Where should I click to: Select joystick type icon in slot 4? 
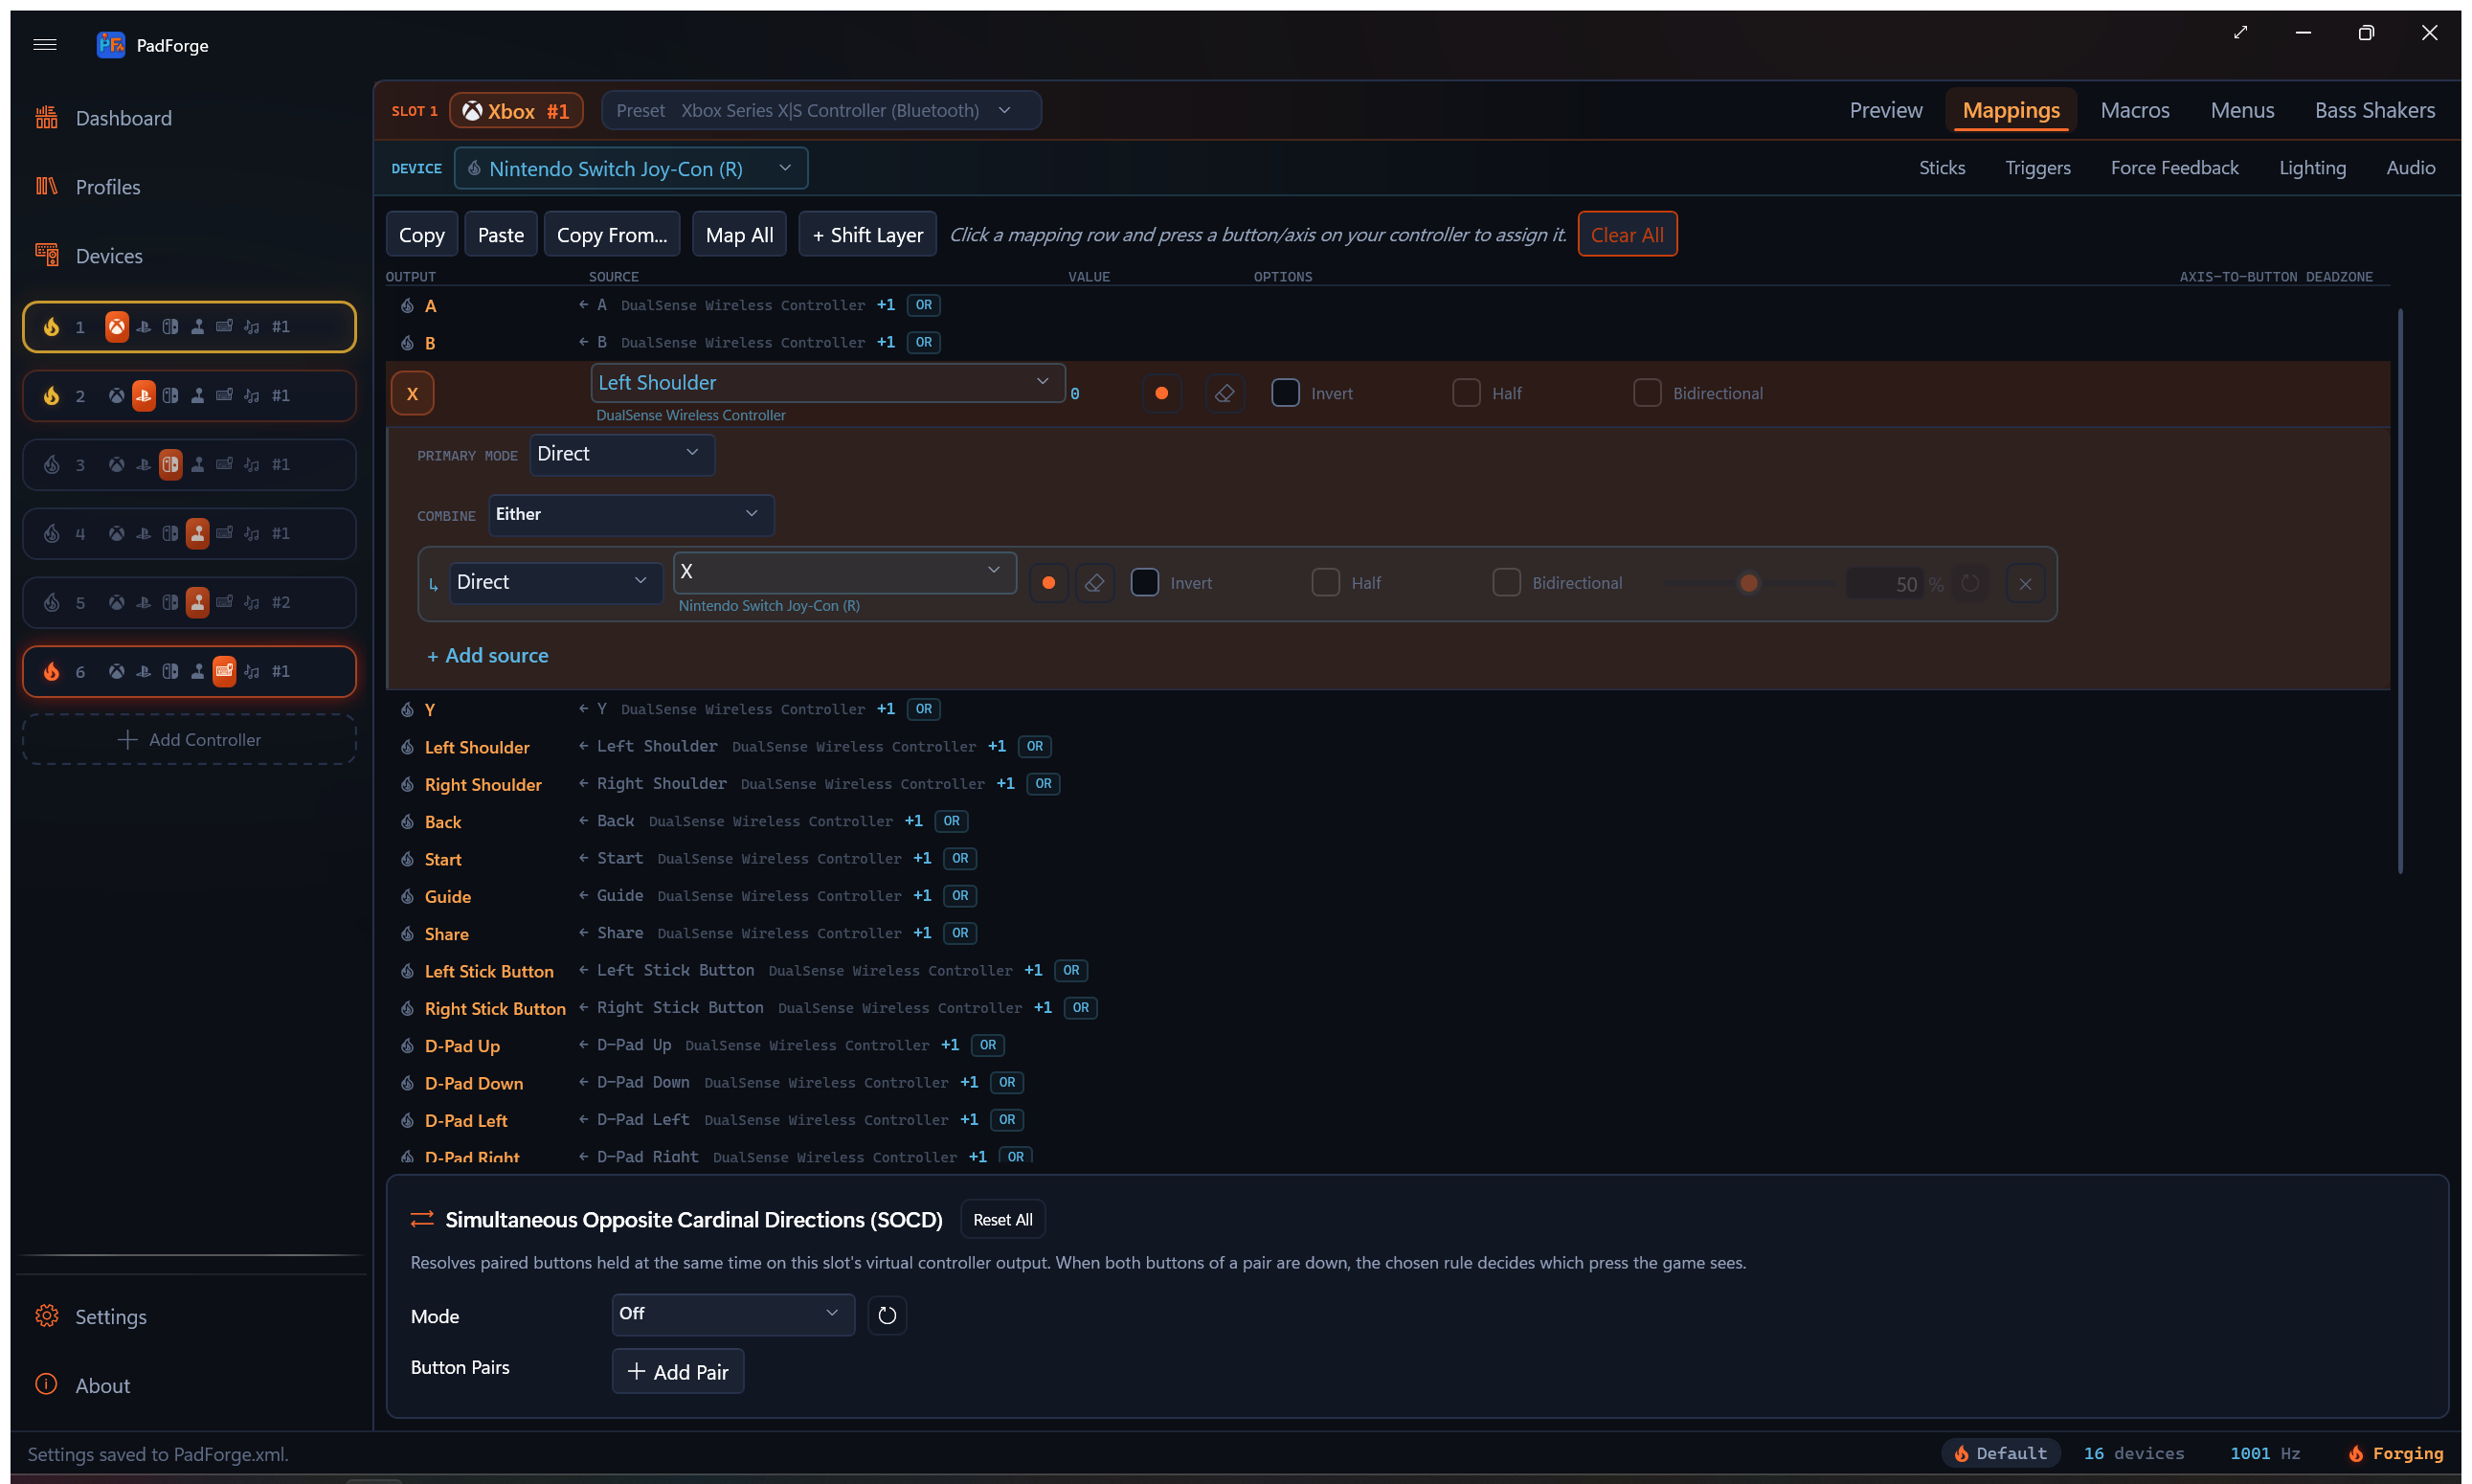(x=198, y=534)
